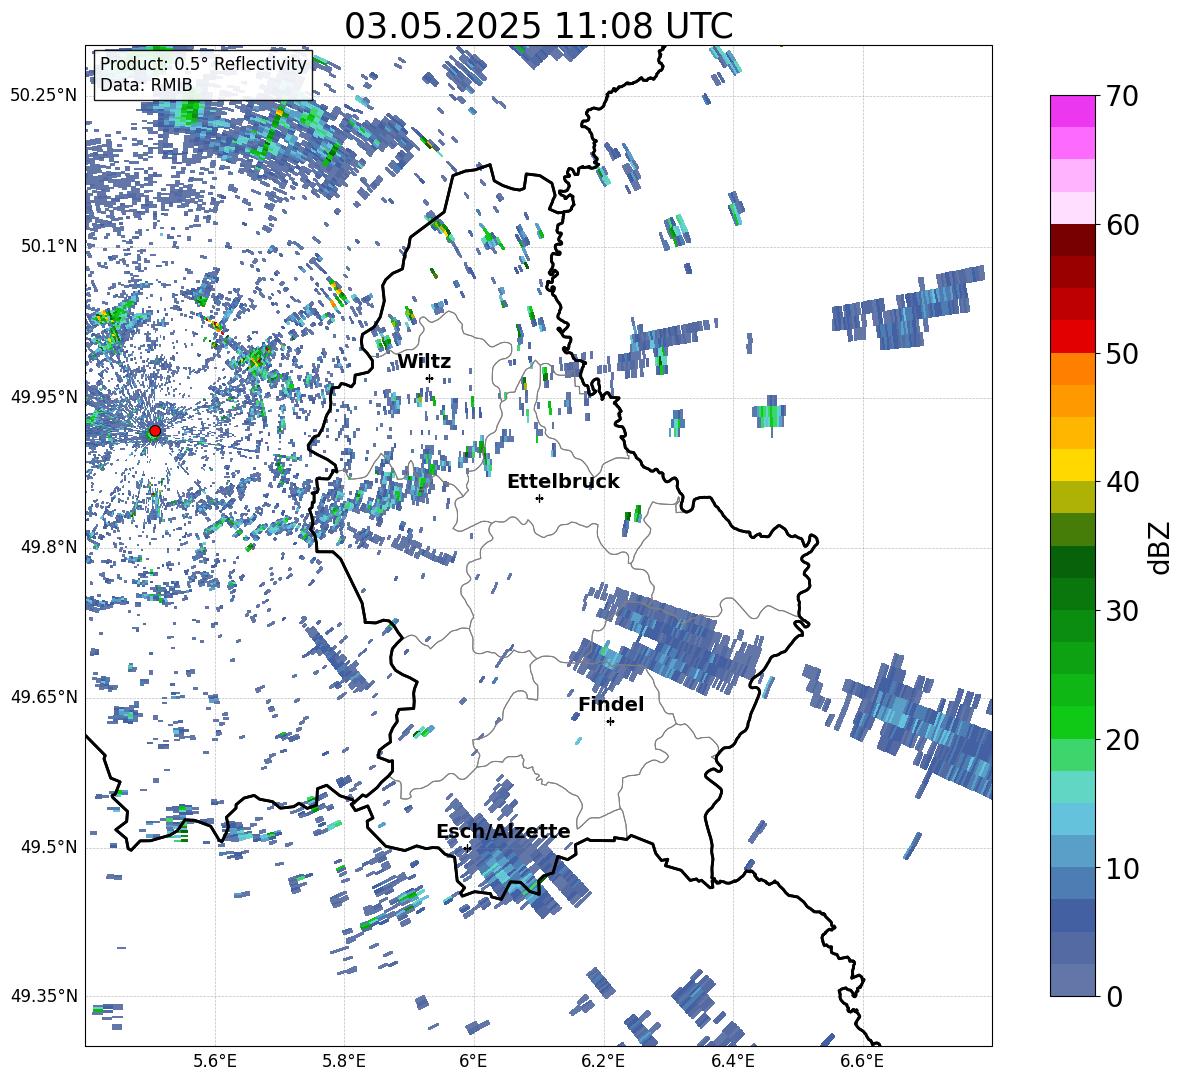Click the dark blue colorbar segment near 5
1184x1081 pixels.
1072,915
